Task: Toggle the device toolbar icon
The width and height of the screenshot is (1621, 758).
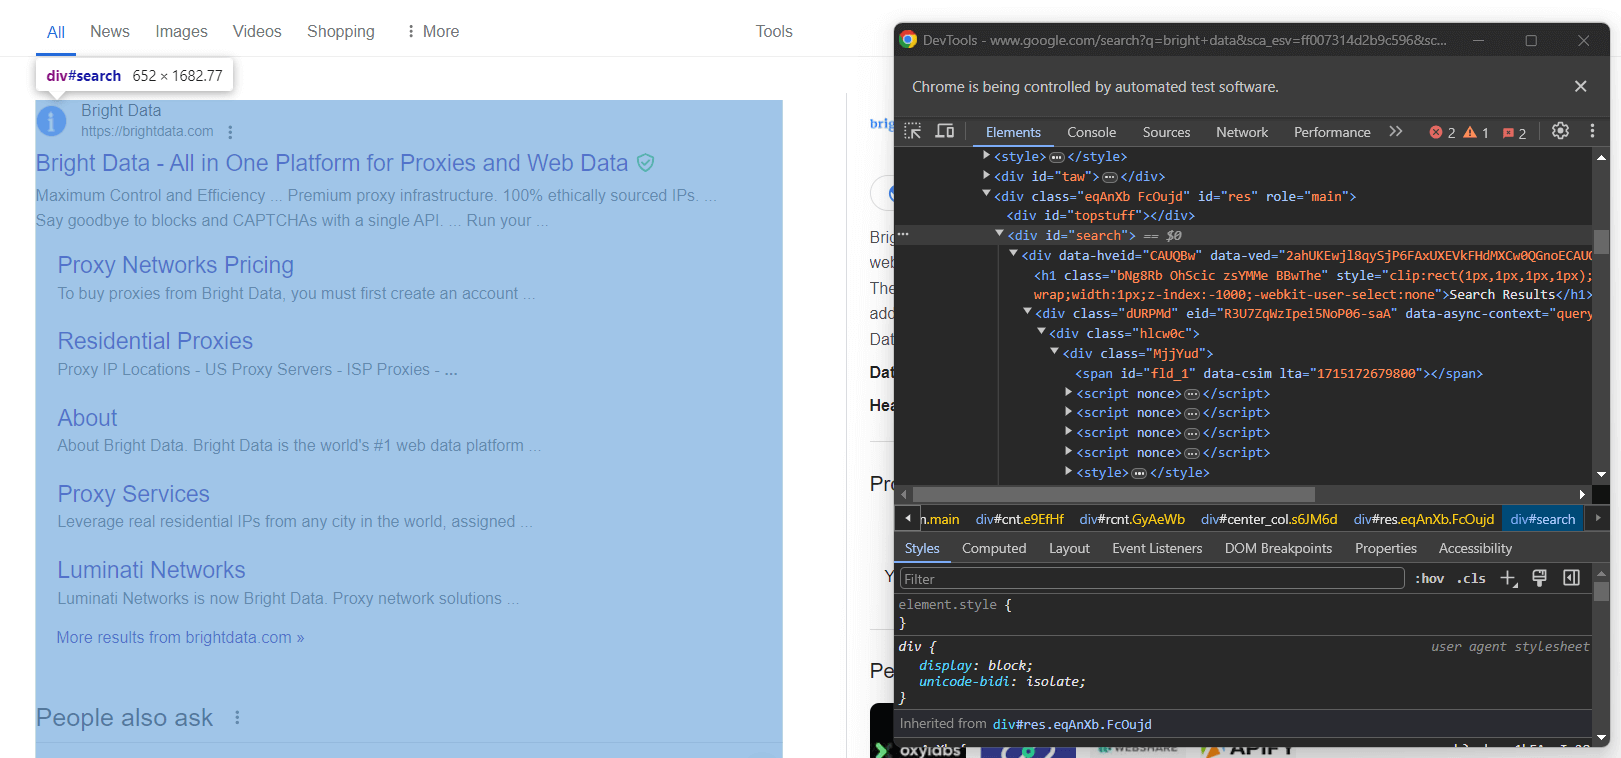Action: point(944,132)
